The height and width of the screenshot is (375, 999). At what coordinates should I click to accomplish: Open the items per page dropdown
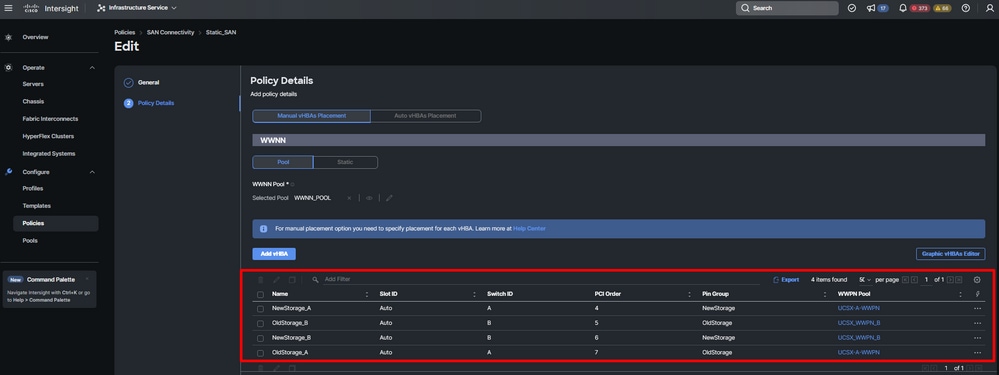point(865,279)
